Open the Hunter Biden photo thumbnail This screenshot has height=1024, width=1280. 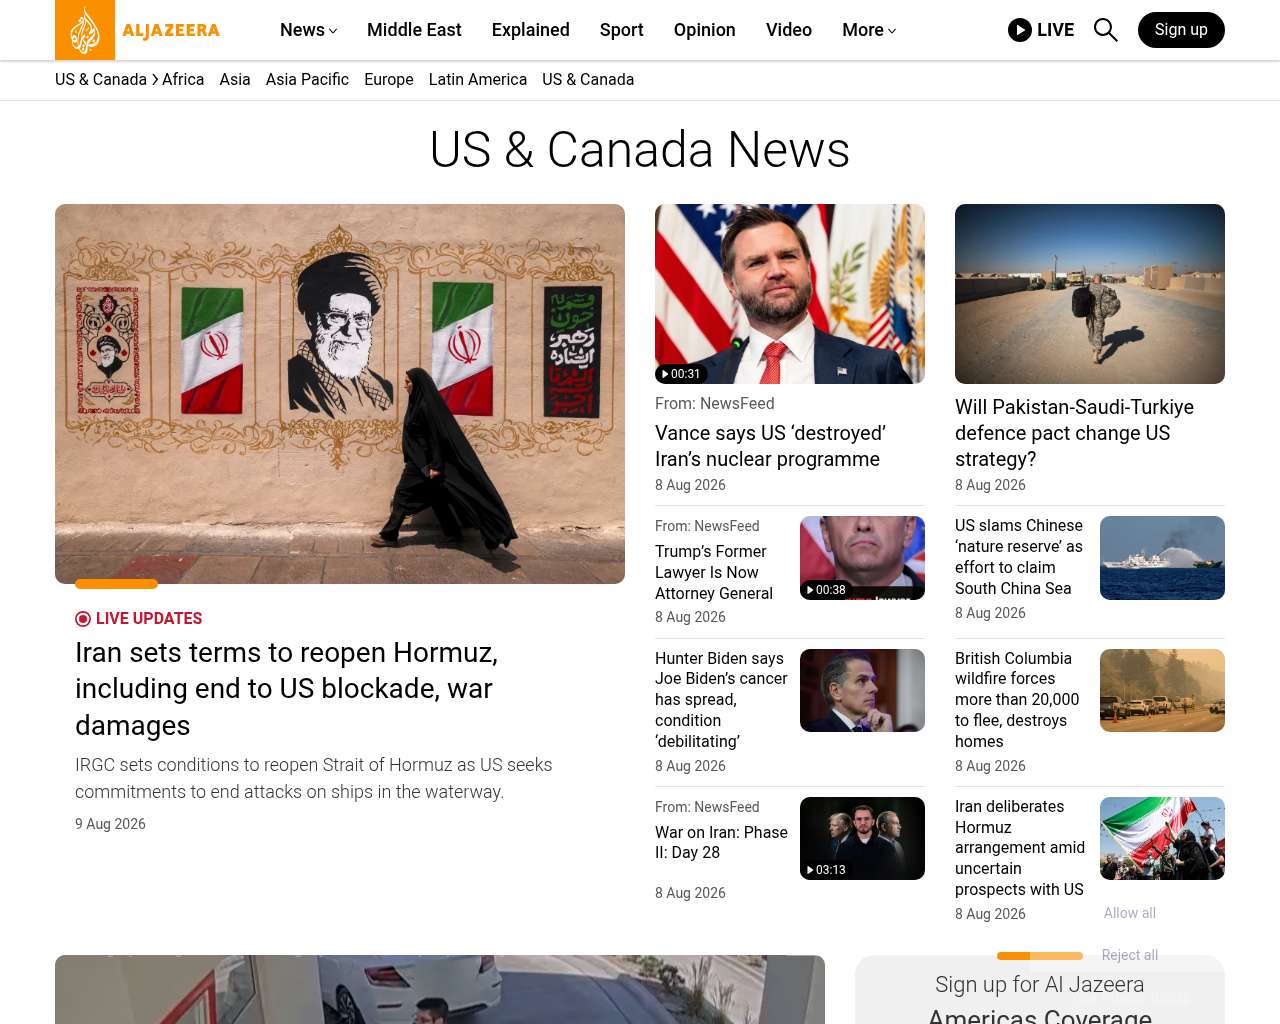coord(862,690)
